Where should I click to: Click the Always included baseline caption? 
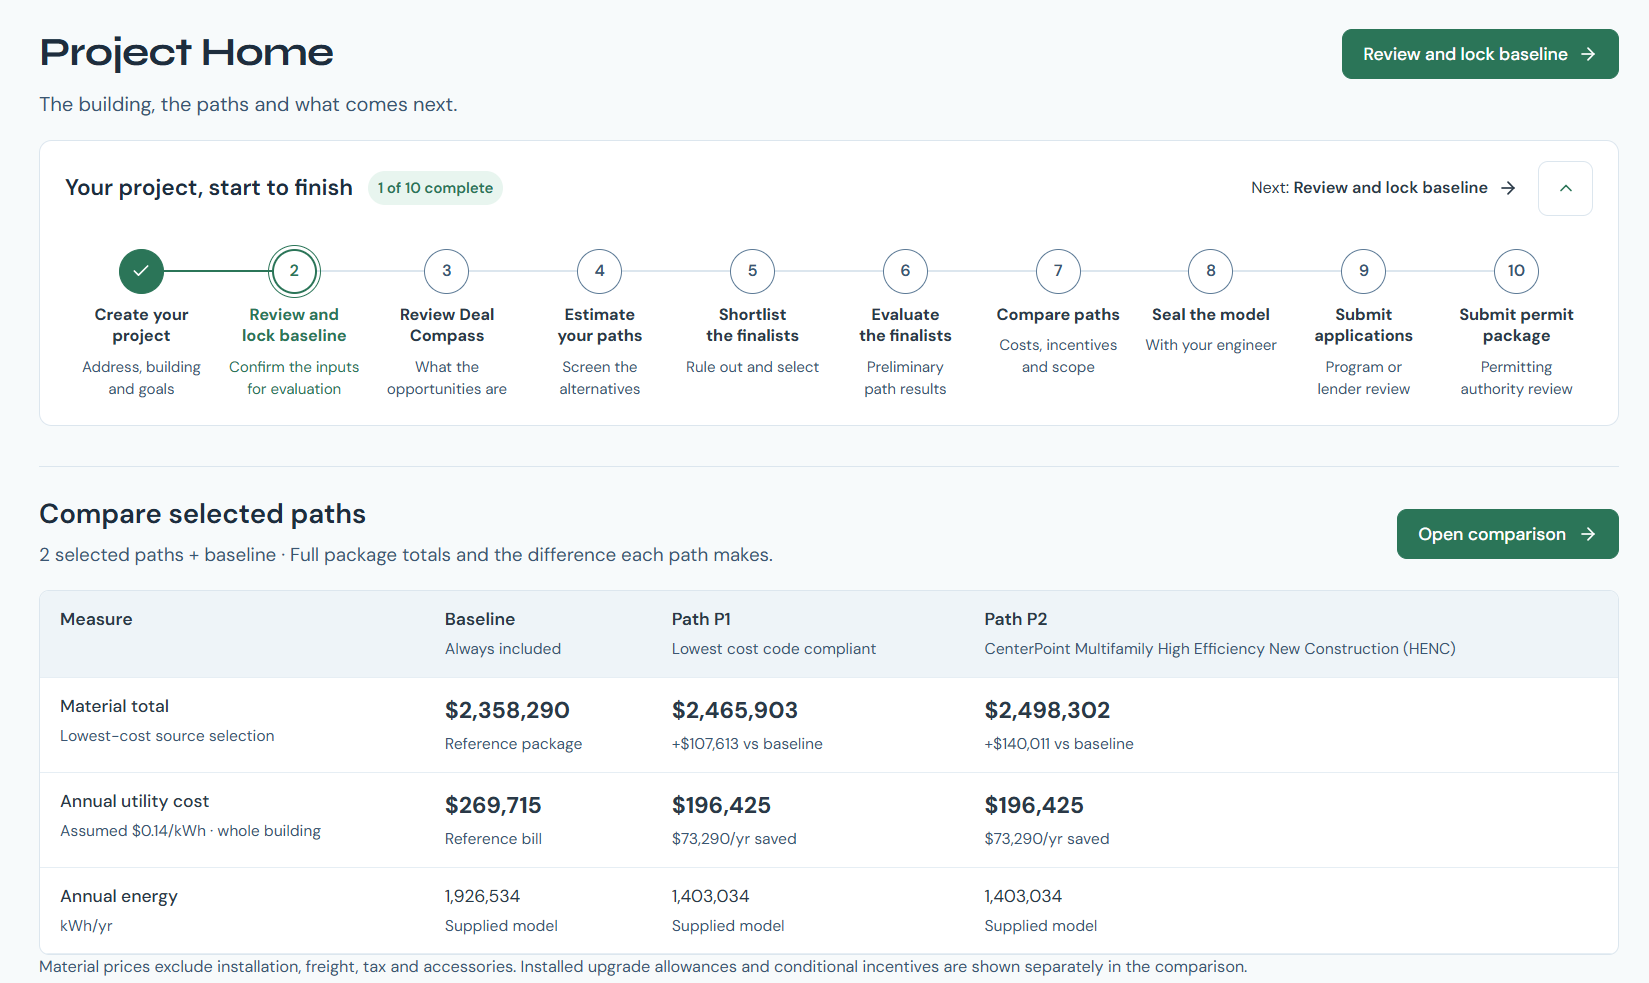coord(503,649)
